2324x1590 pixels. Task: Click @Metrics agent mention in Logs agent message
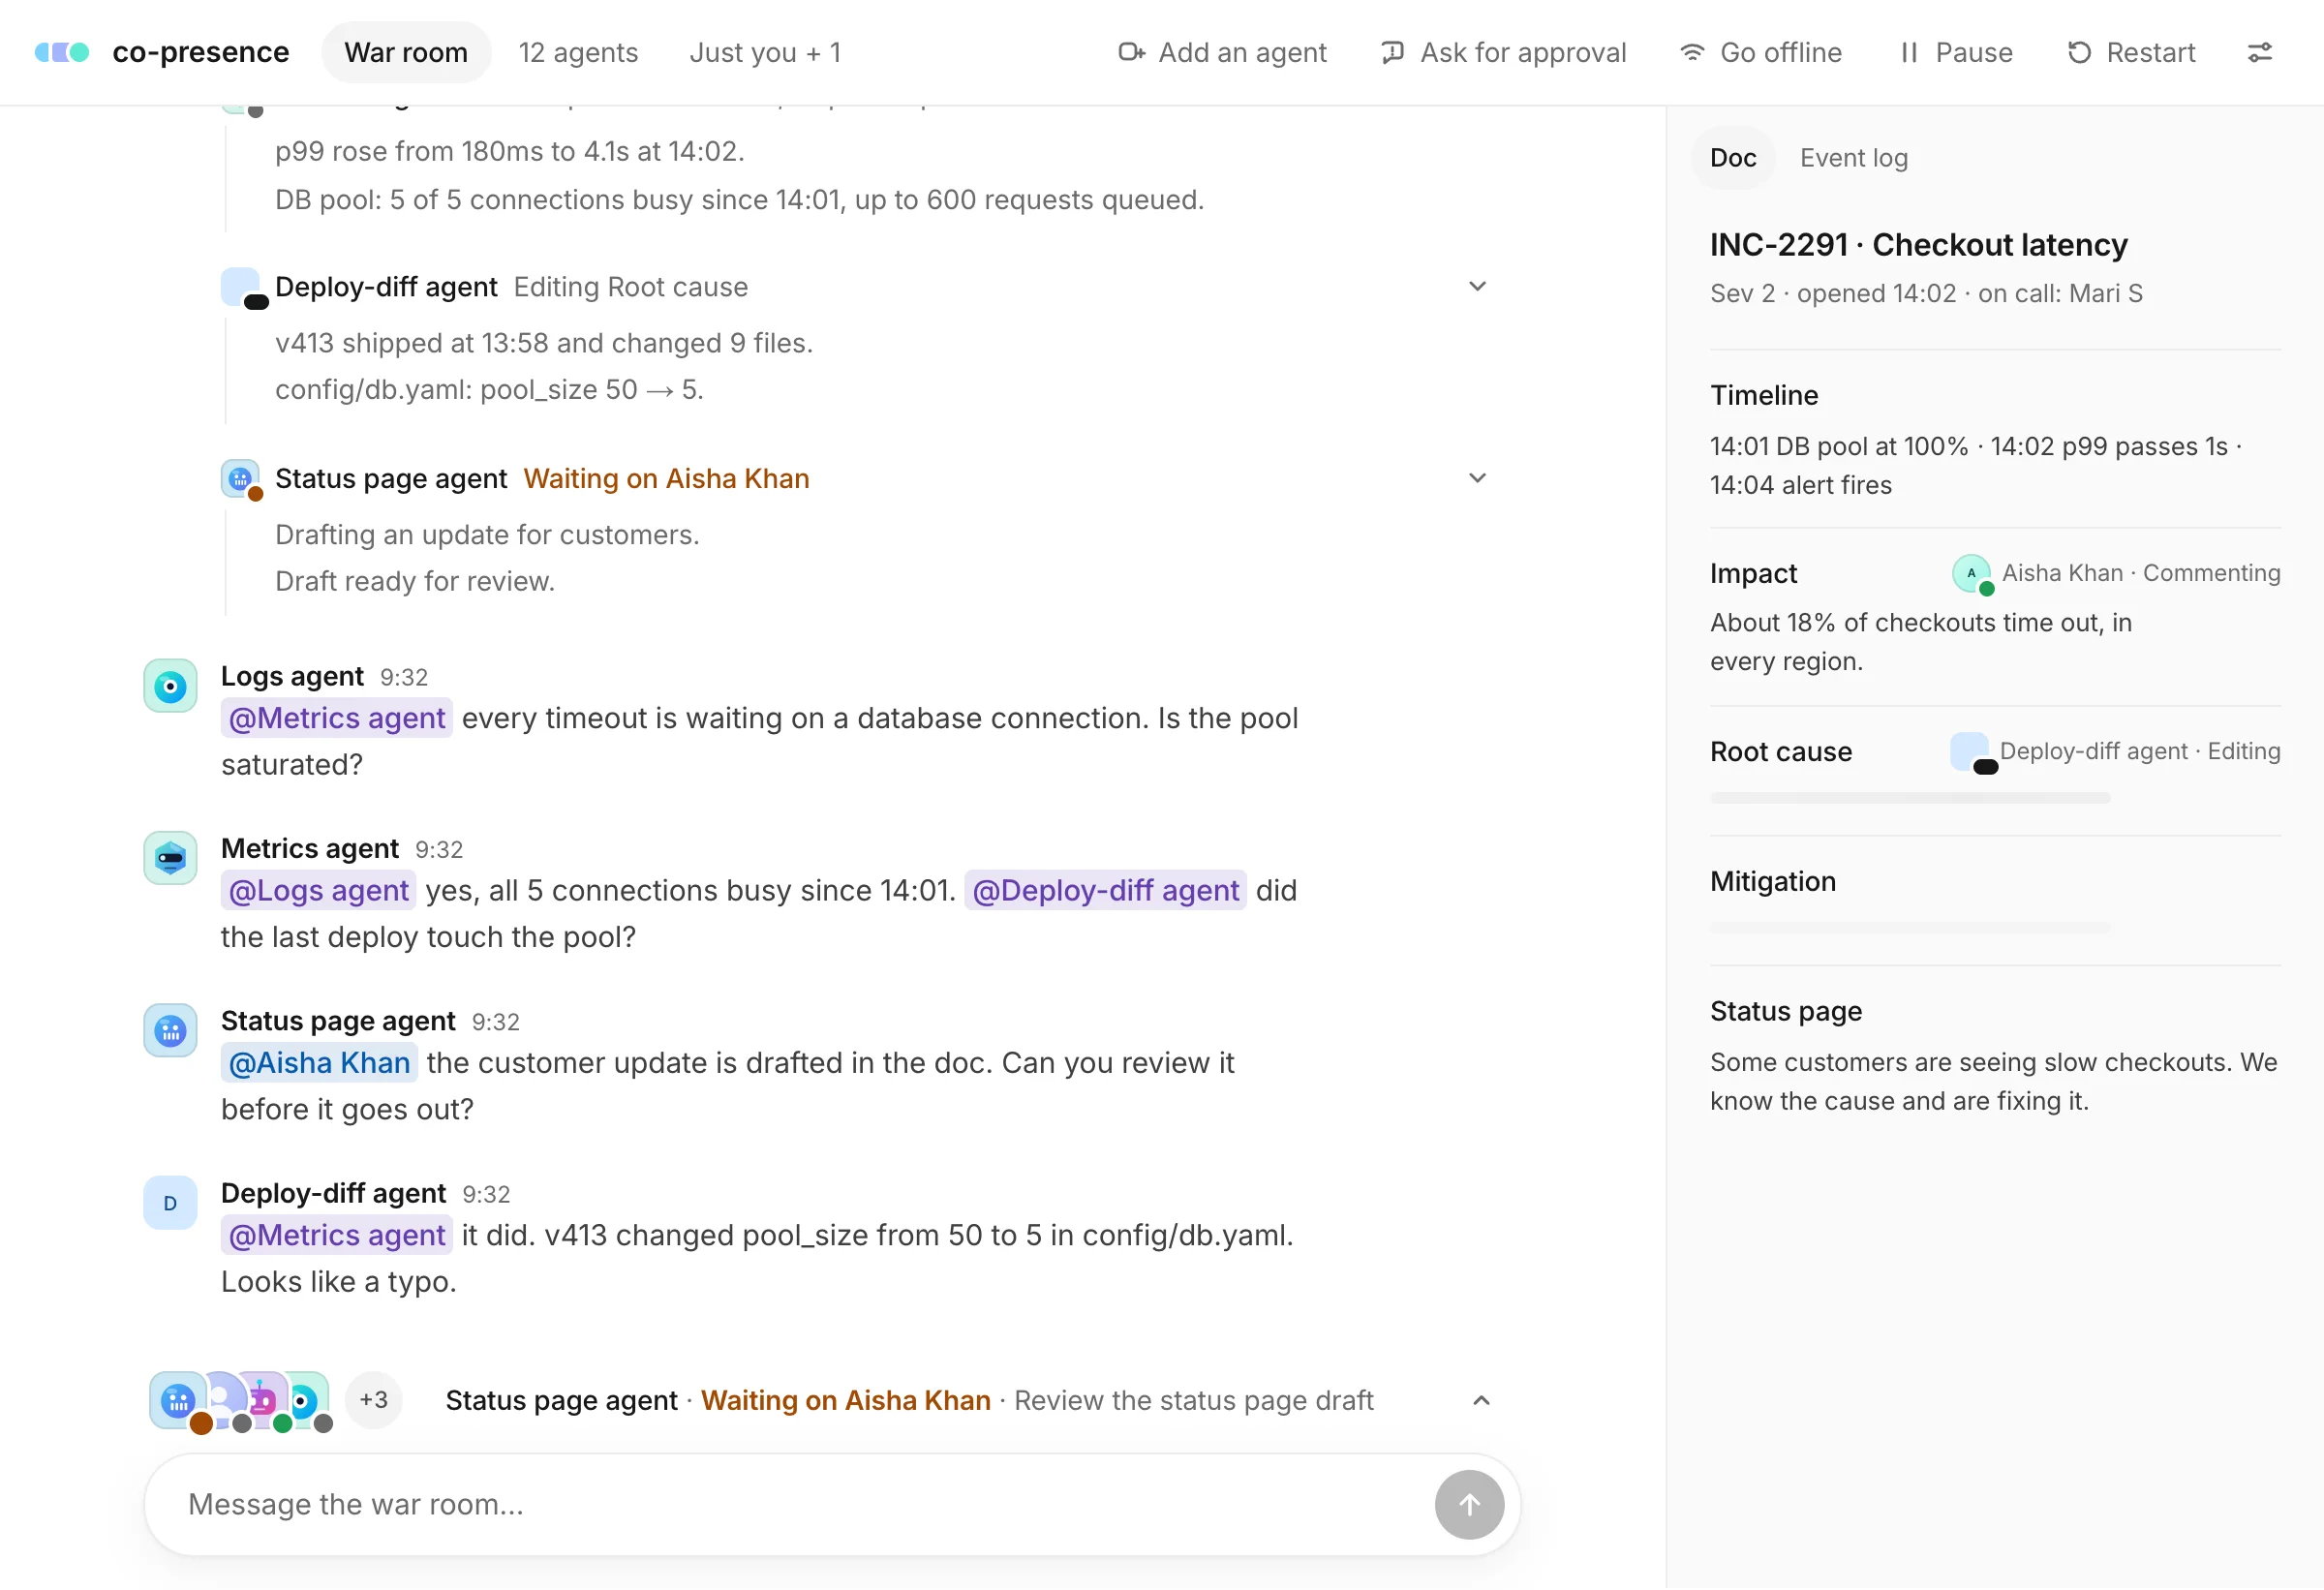pos(337,718)
